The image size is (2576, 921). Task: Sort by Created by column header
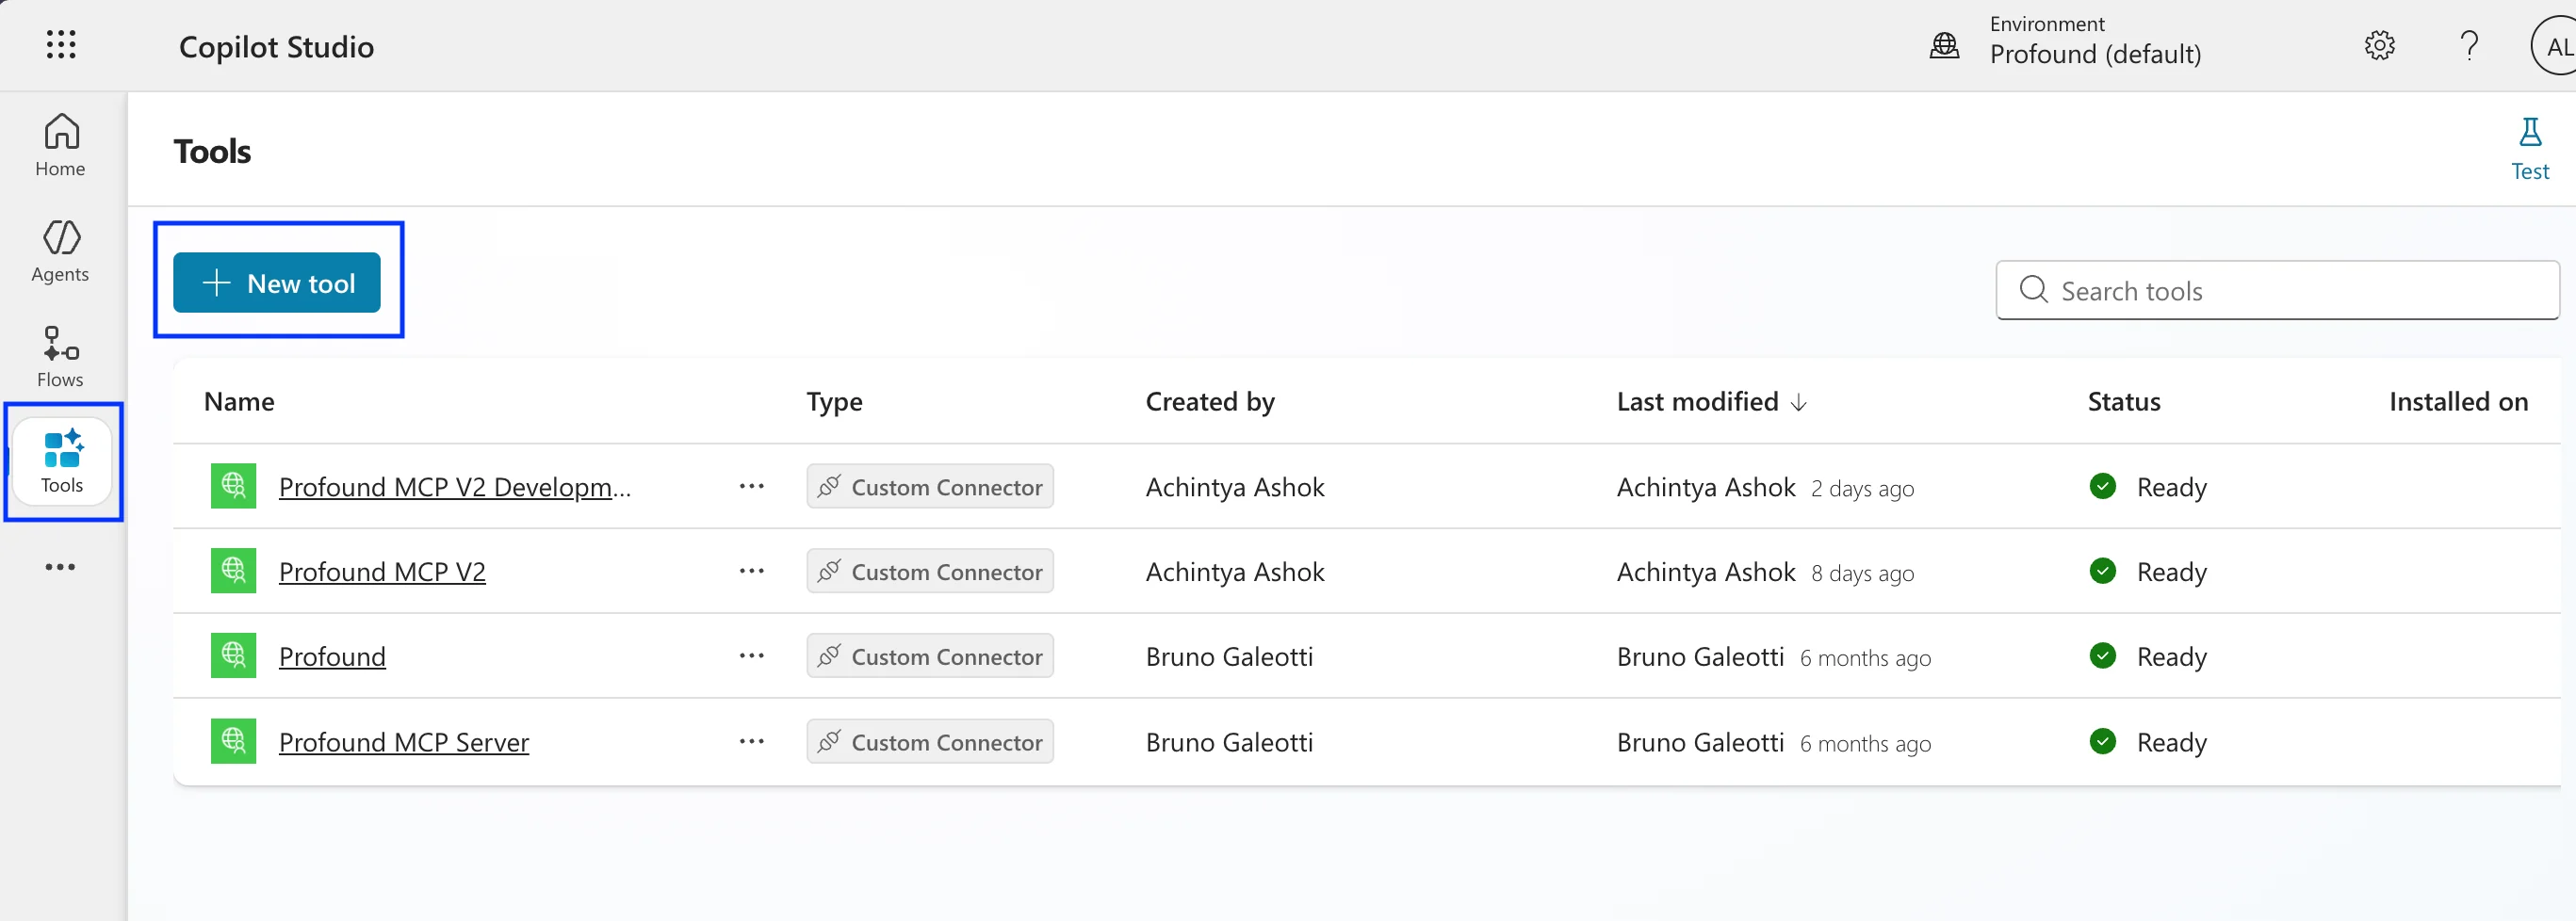tap(1209, 402)
